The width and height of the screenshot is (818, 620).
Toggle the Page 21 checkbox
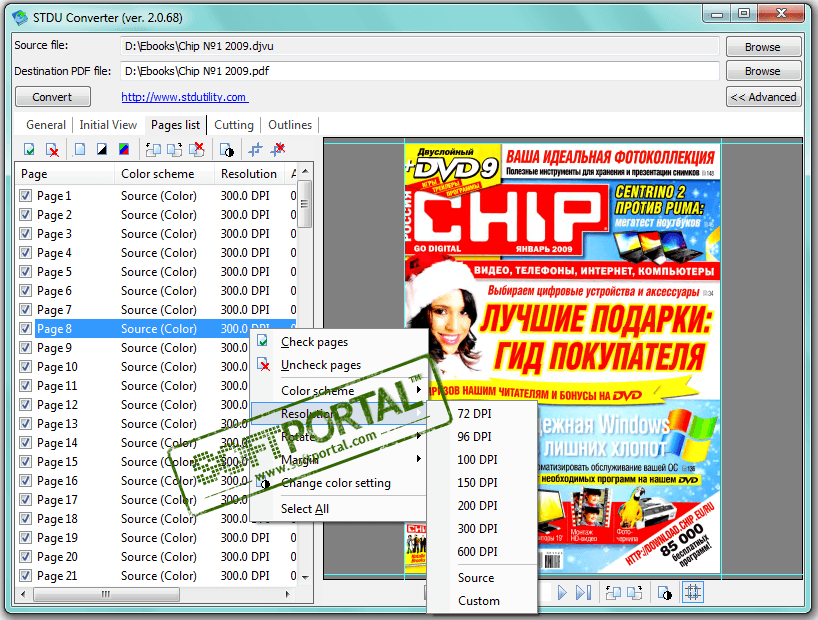click(x=25, y=576)
